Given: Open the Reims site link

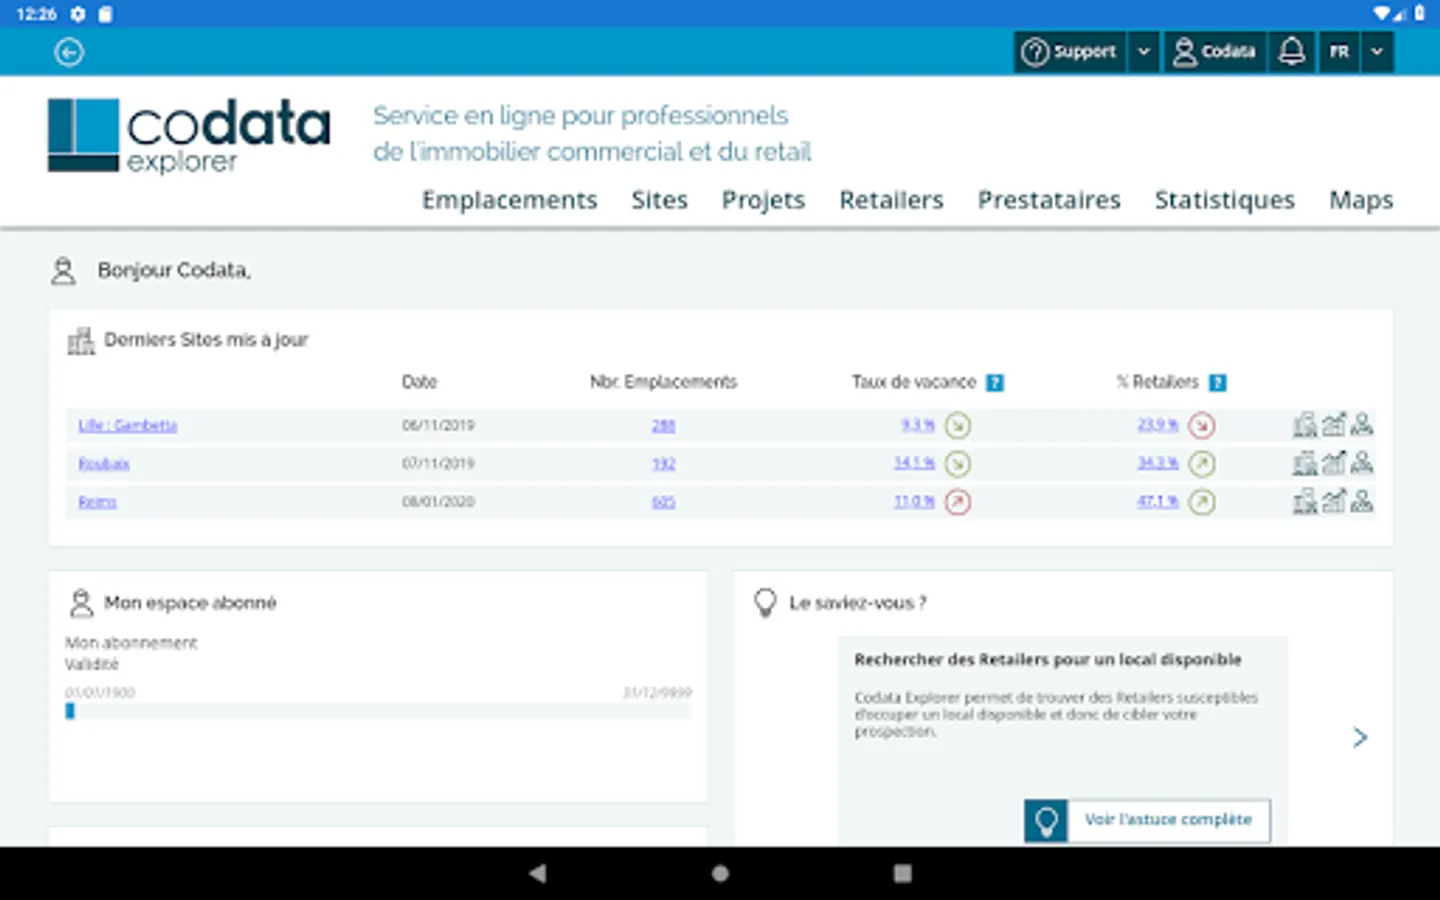Looking at the screenshot, I should point(97,501).
